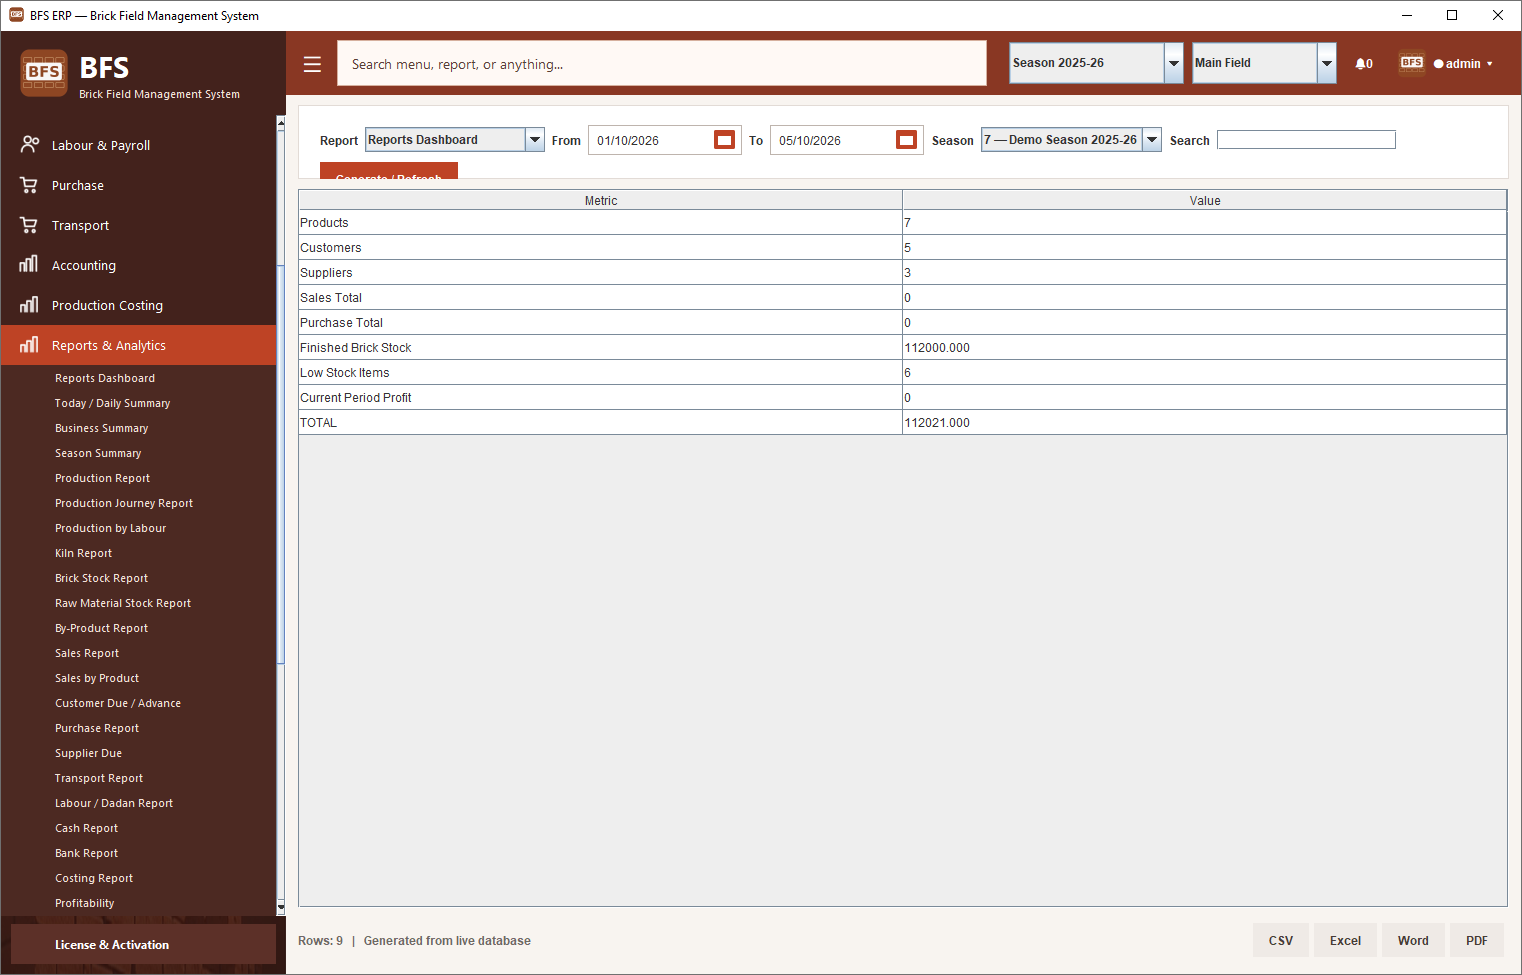
Task: Open Cash Report
Action: click(86, 828)
